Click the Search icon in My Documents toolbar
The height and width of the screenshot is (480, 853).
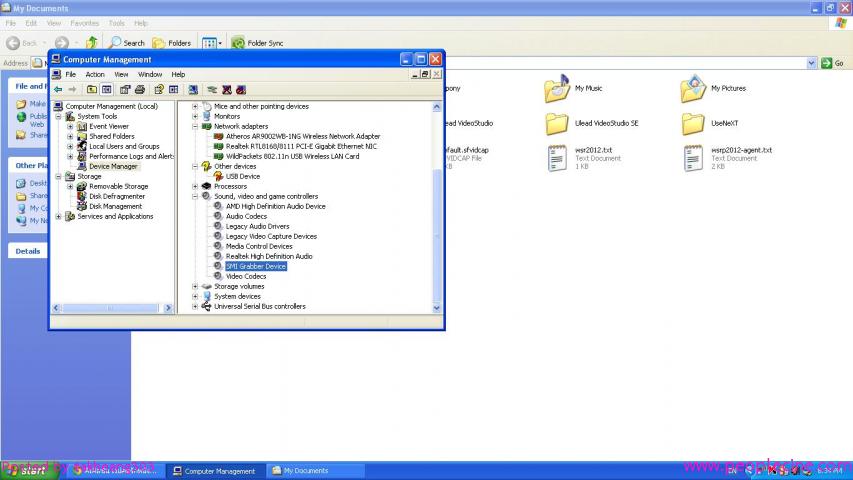tap(115, 42)
